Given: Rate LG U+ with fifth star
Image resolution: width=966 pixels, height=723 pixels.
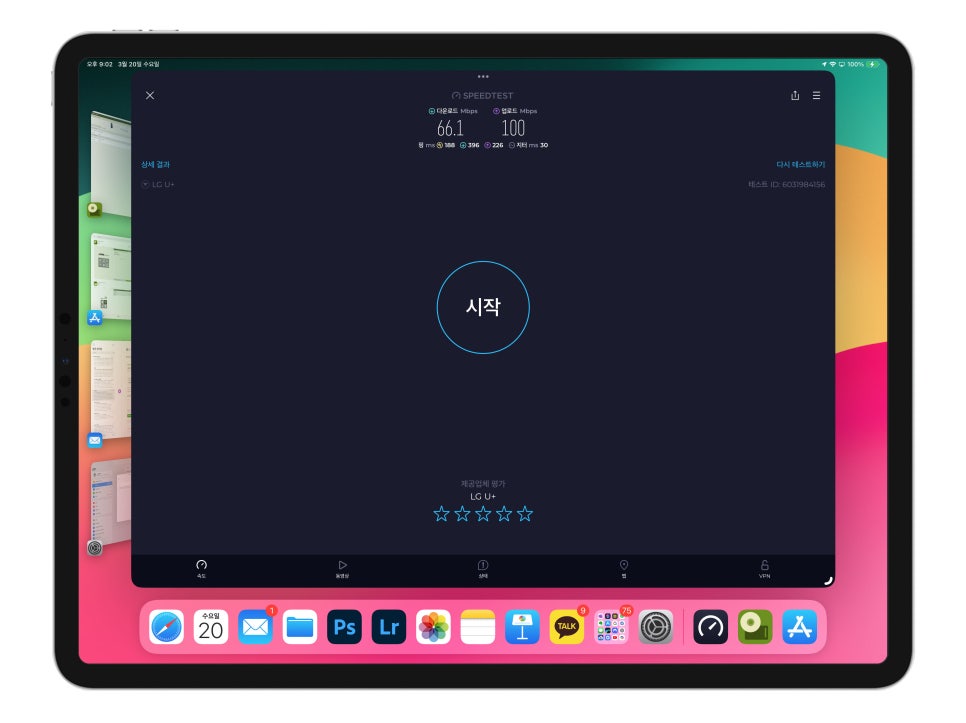Looking at the screenshot, I should [525, 514].
